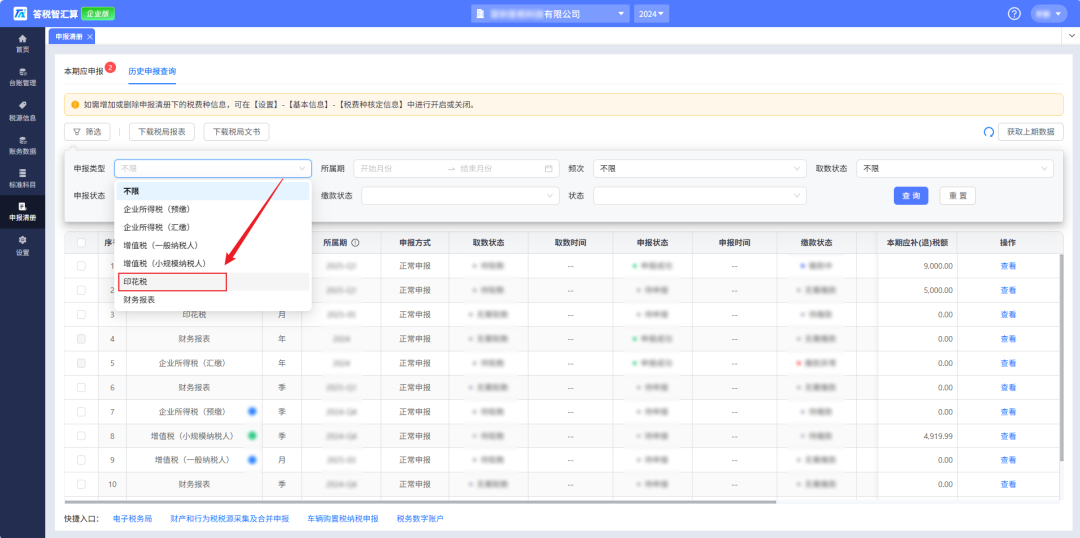Check the checkbox for row 8

point(81,435)
